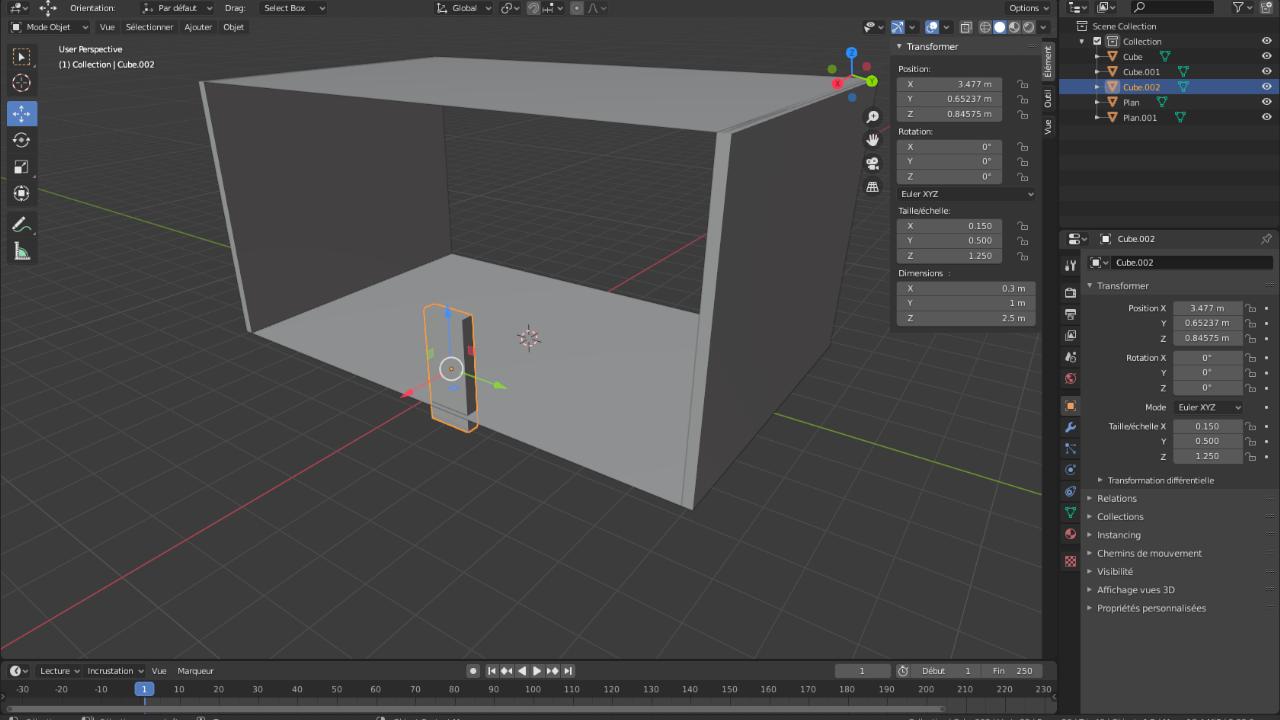
Task: Click the Taille/échelle Y 0.500 field in properties
Action: click(1207, 441)
